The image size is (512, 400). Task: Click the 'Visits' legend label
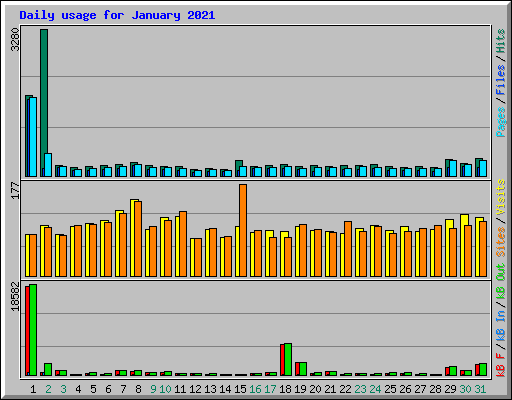point(501,197)
